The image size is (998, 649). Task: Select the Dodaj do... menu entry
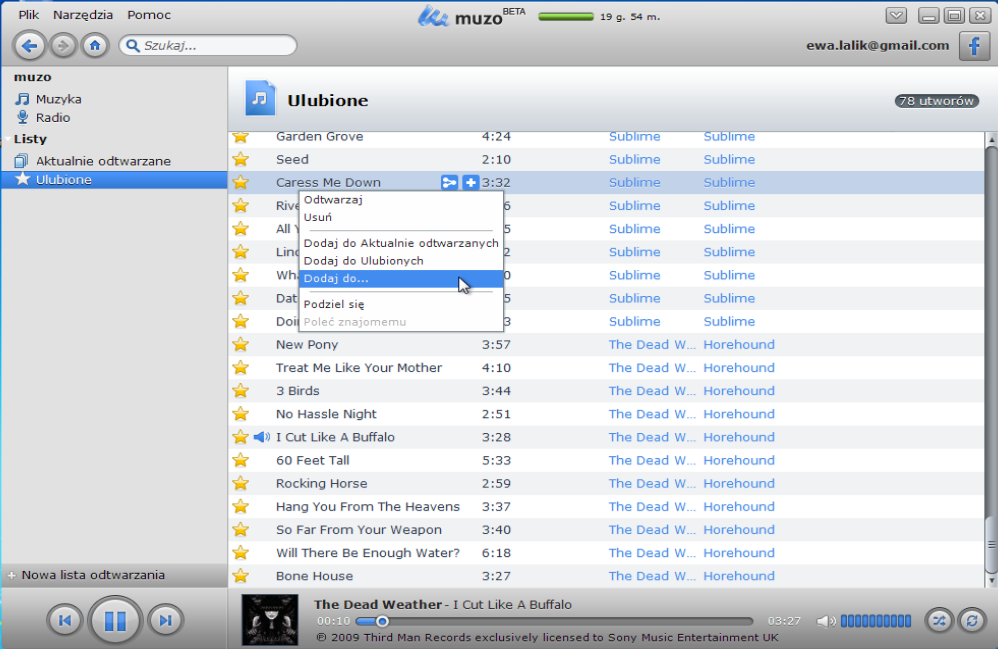click(x=401, y=279)
